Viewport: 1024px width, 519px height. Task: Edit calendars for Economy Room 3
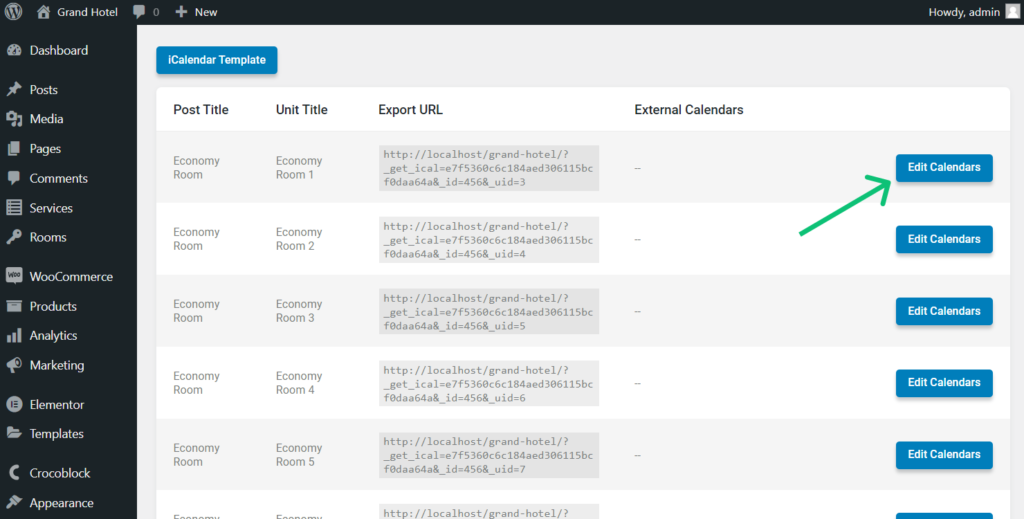tap(944, 311)
